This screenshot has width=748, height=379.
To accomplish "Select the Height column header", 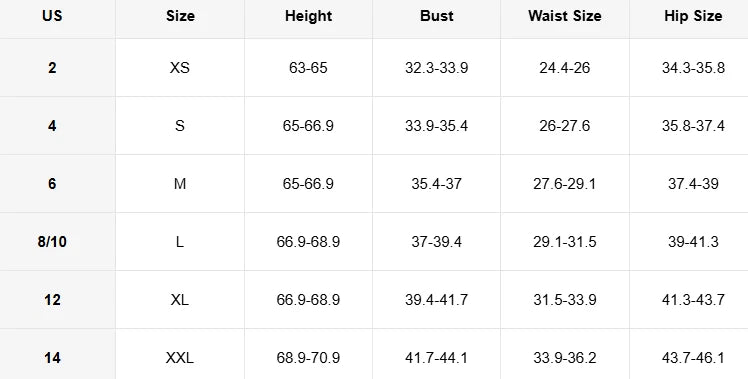I will [308, 16].
